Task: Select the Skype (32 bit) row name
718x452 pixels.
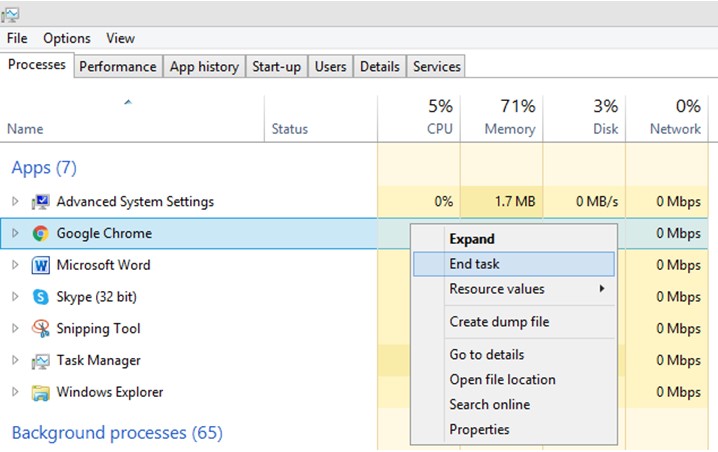Action: 97,297
